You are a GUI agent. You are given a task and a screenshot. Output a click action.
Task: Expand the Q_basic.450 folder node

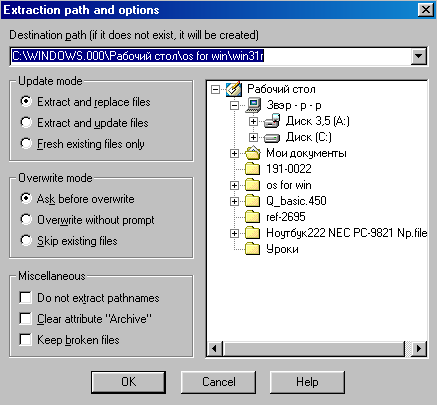click(234, 201)
